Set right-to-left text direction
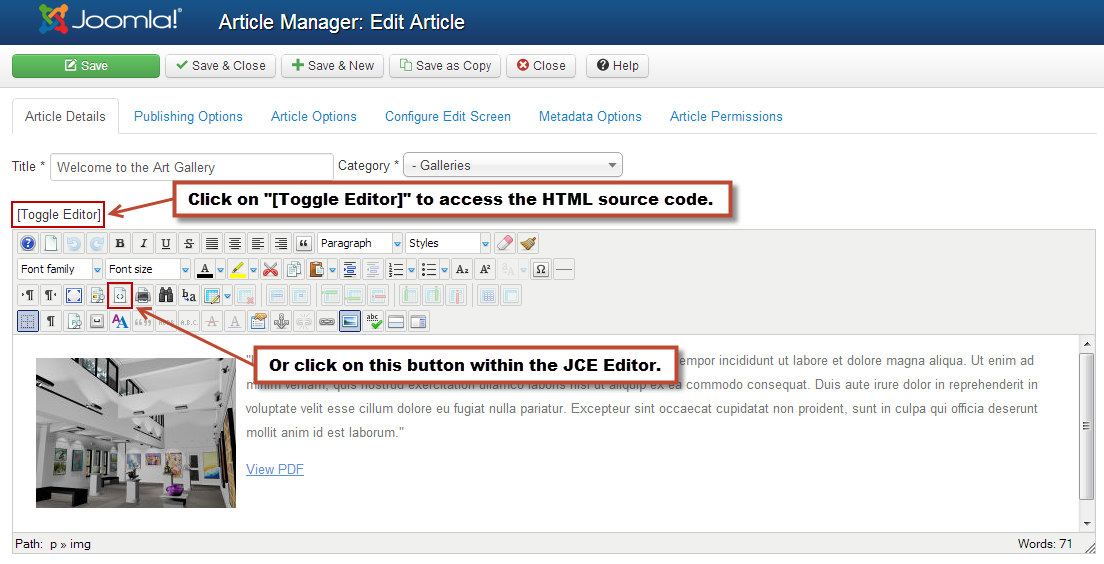Image resolution: width=1104 pixels, height=564 pixels. [x=51, y=295]
